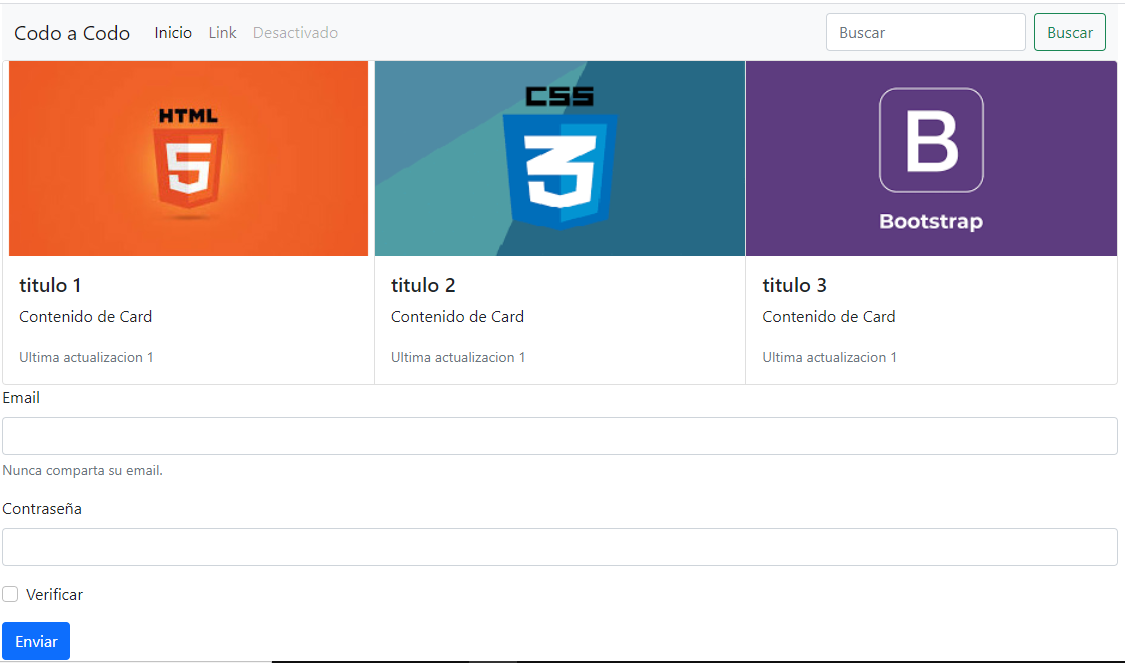Click the CSS3 logo card image
1125x663 pixels.
click(559, 158)
